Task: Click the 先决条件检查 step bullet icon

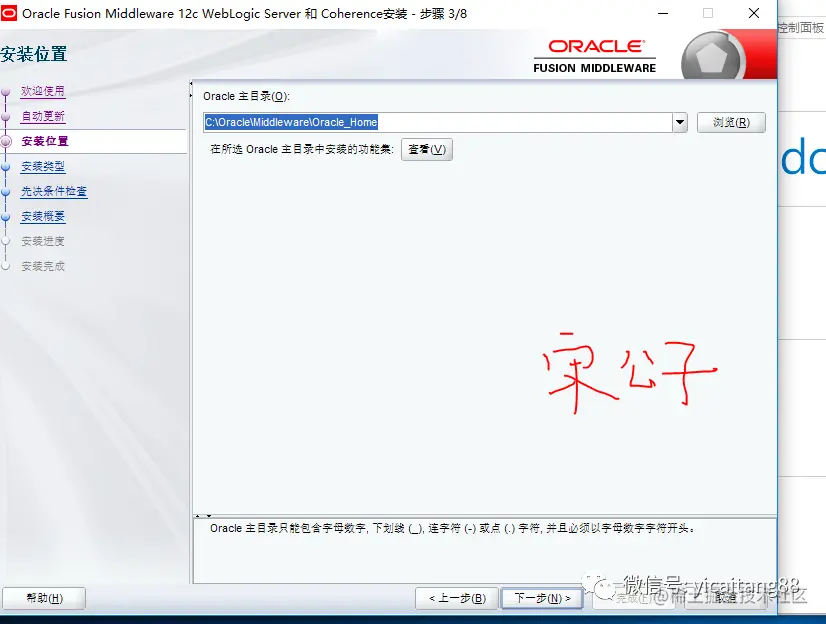Action: (6, 192)
